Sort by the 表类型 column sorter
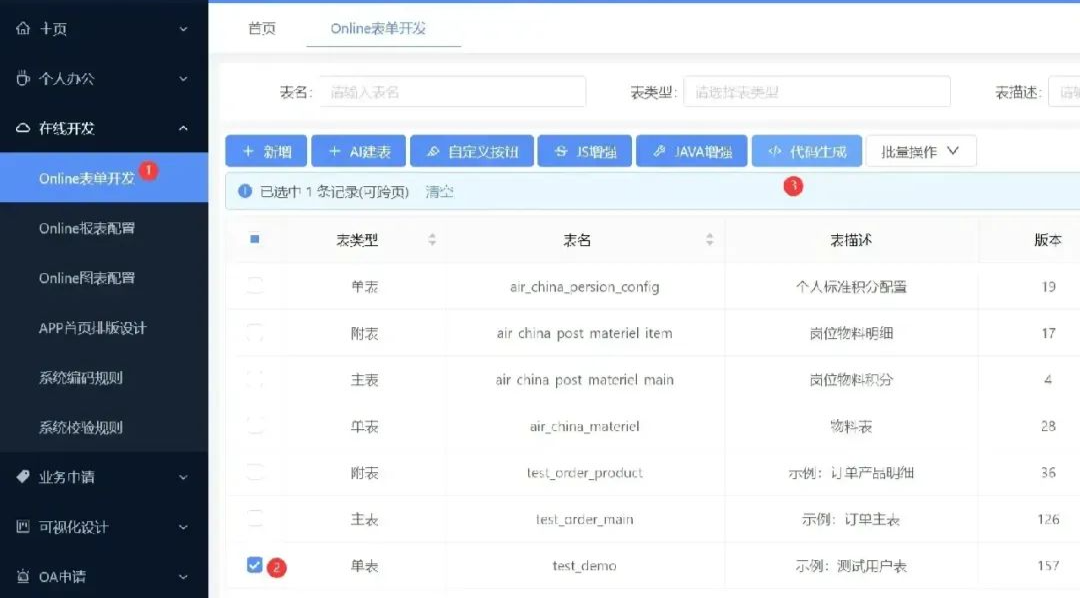The image size is (1080, 598). click(432, 240)
